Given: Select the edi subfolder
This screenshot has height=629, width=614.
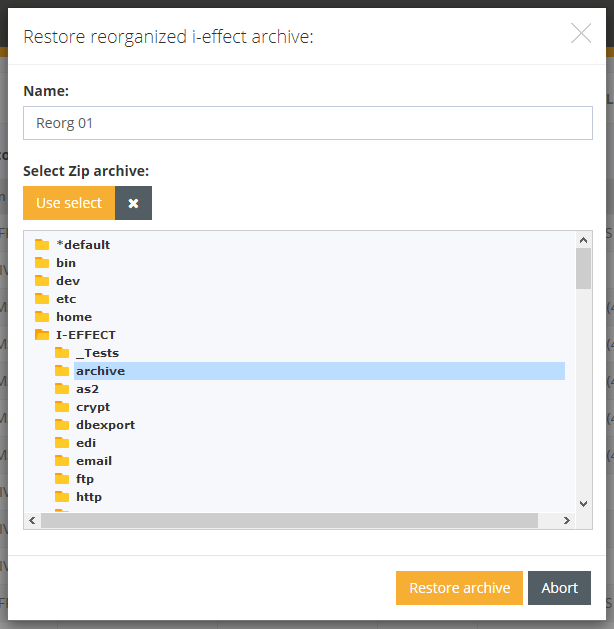Looking at the screenshot, I should (86, 443).
